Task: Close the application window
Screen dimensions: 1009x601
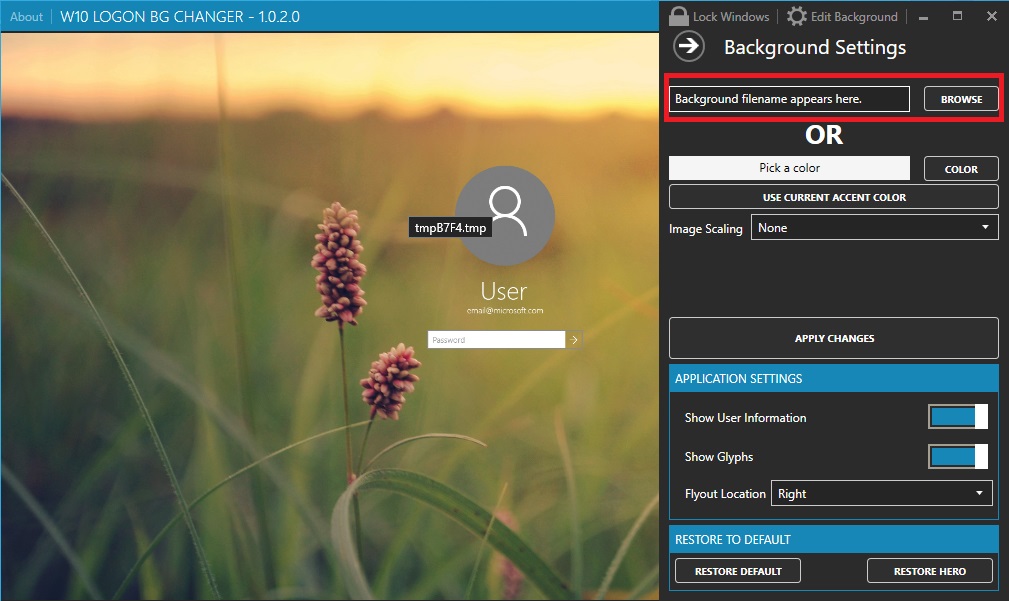Action: [992, 16]
